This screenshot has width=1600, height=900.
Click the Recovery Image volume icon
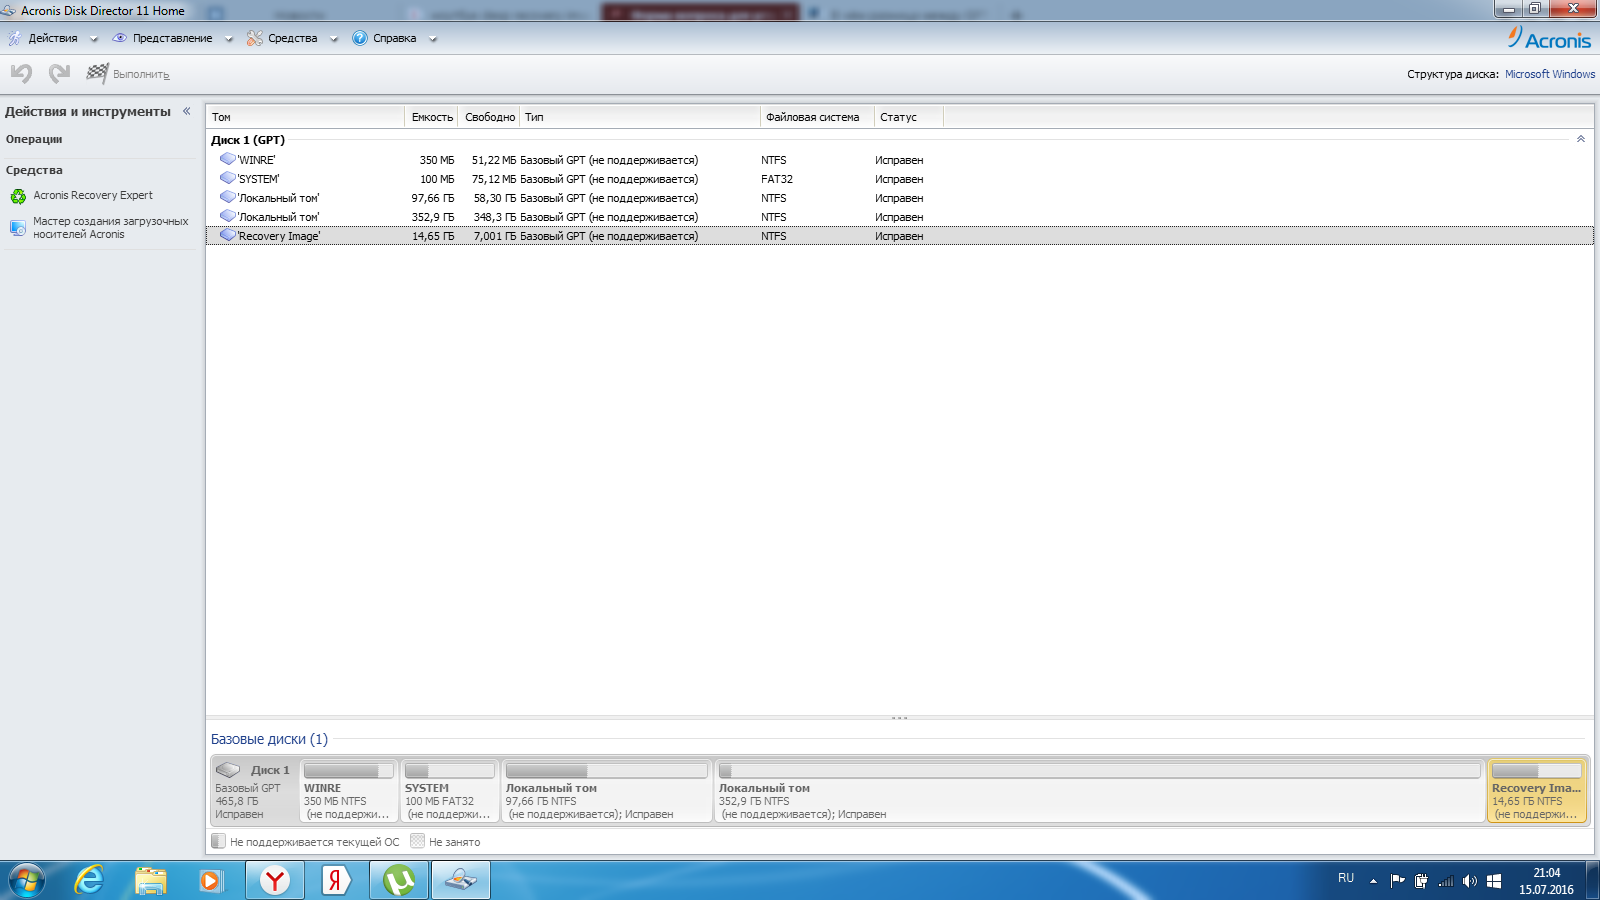[228, 235]
